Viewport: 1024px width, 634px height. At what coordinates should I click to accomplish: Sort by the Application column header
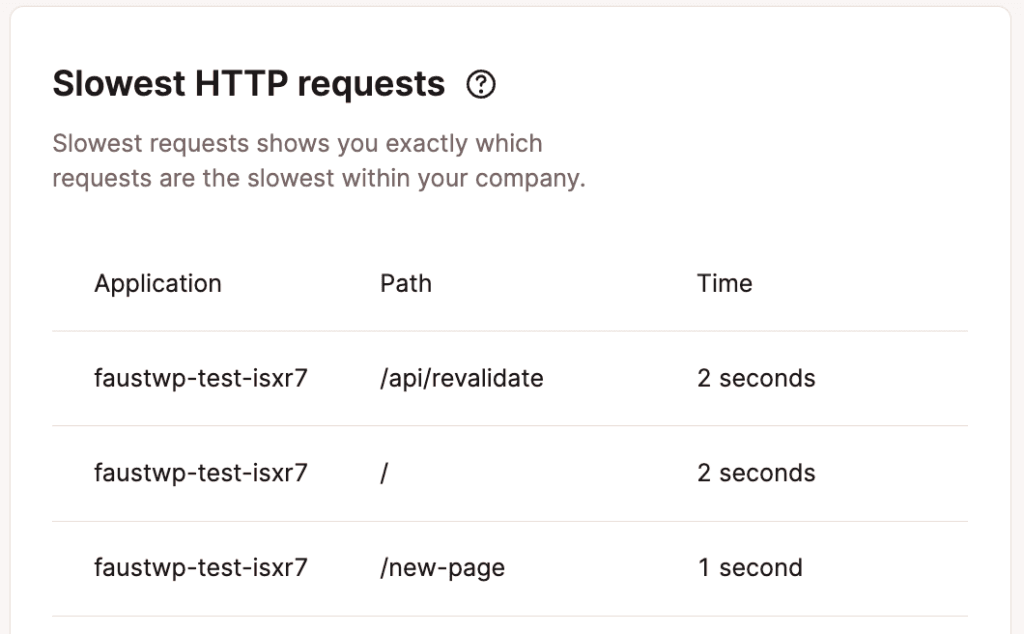click(x=157, y=283)
